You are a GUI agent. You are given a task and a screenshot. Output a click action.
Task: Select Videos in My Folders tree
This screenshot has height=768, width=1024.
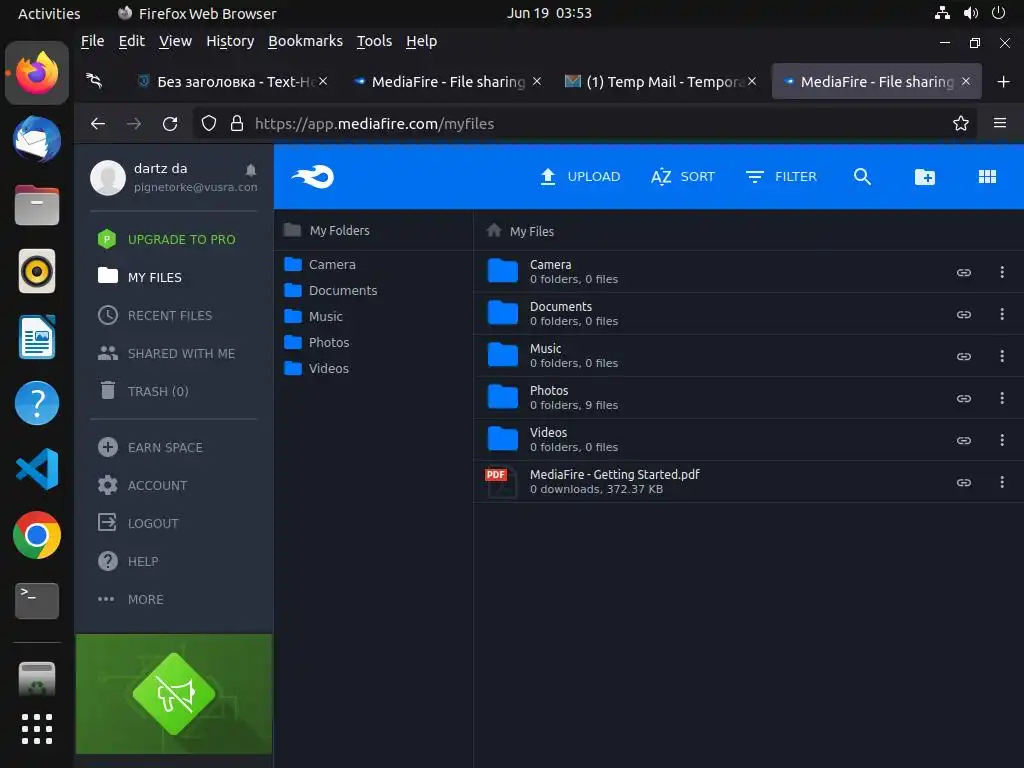[317, 368]
